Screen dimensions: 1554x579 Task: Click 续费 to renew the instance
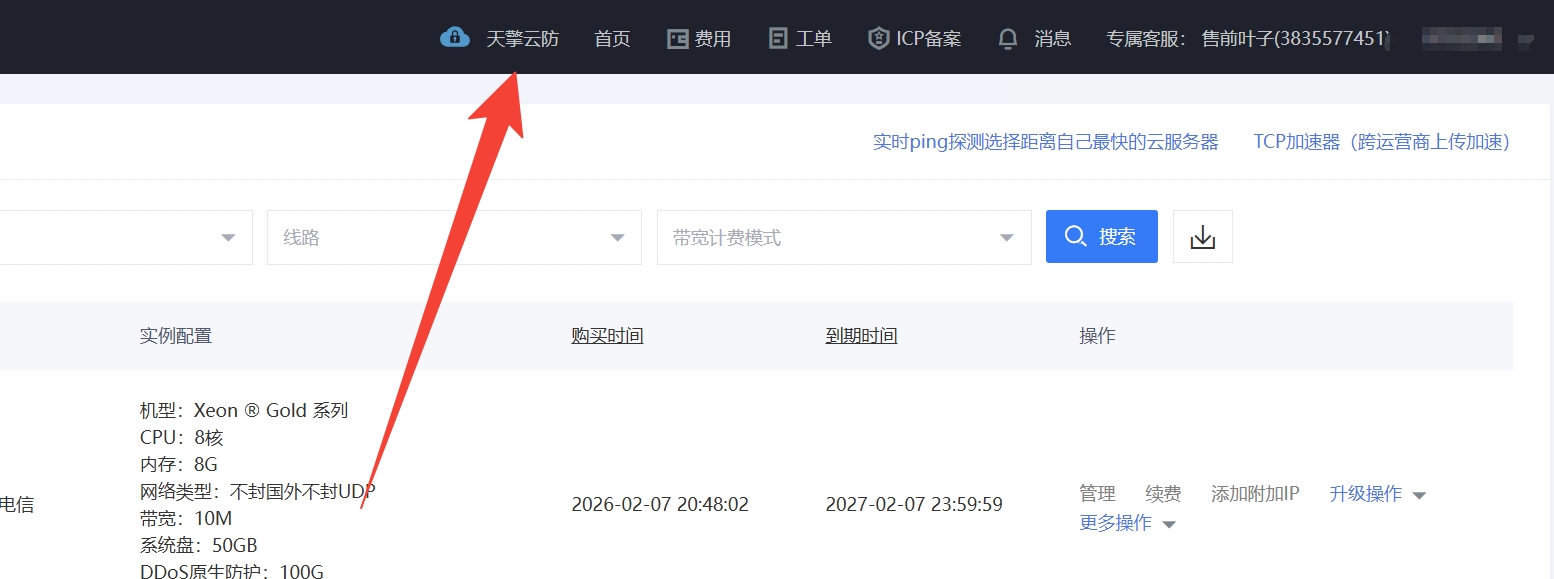click(1163, 494)
